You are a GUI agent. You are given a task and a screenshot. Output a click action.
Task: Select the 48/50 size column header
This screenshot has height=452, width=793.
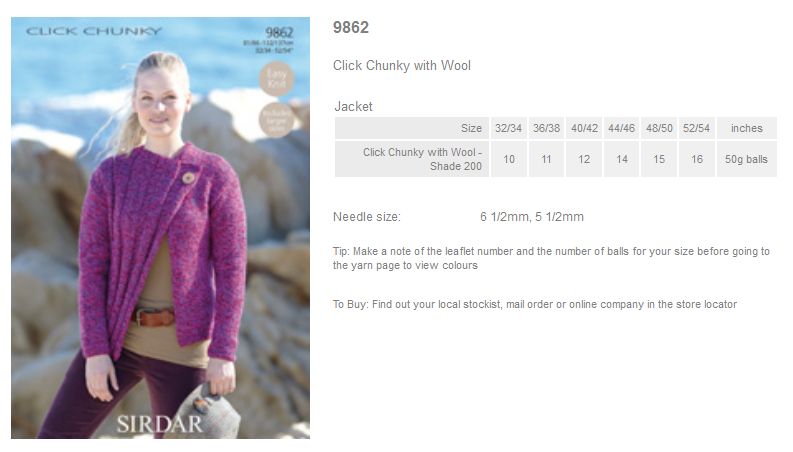pos(659,128)
